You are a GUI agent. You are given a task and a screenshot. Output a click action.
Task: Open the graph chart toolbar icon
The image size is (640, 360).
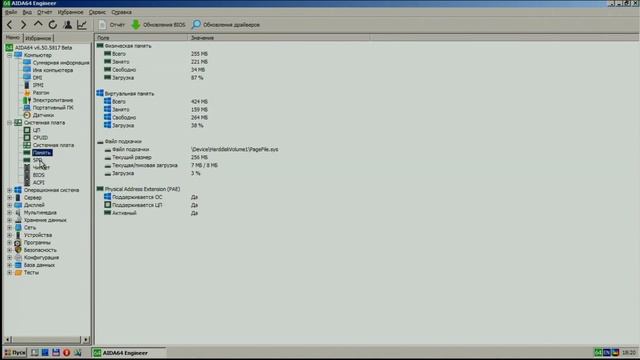(x=82, y=24)
